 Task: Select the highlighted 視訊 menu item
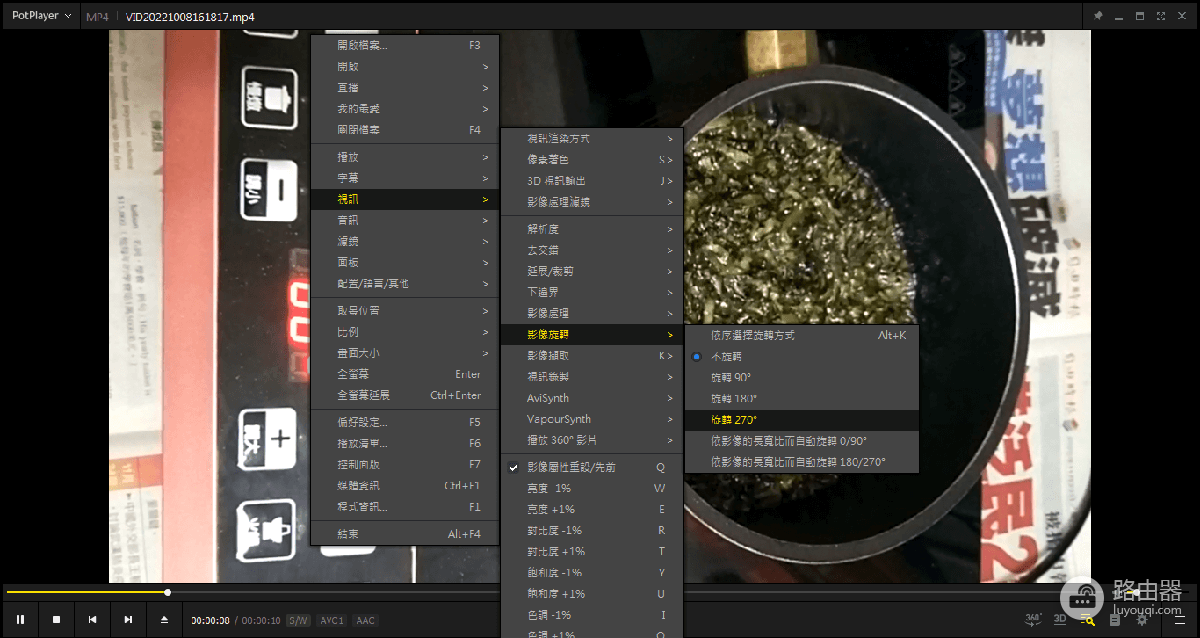click(x=405, y=199)
